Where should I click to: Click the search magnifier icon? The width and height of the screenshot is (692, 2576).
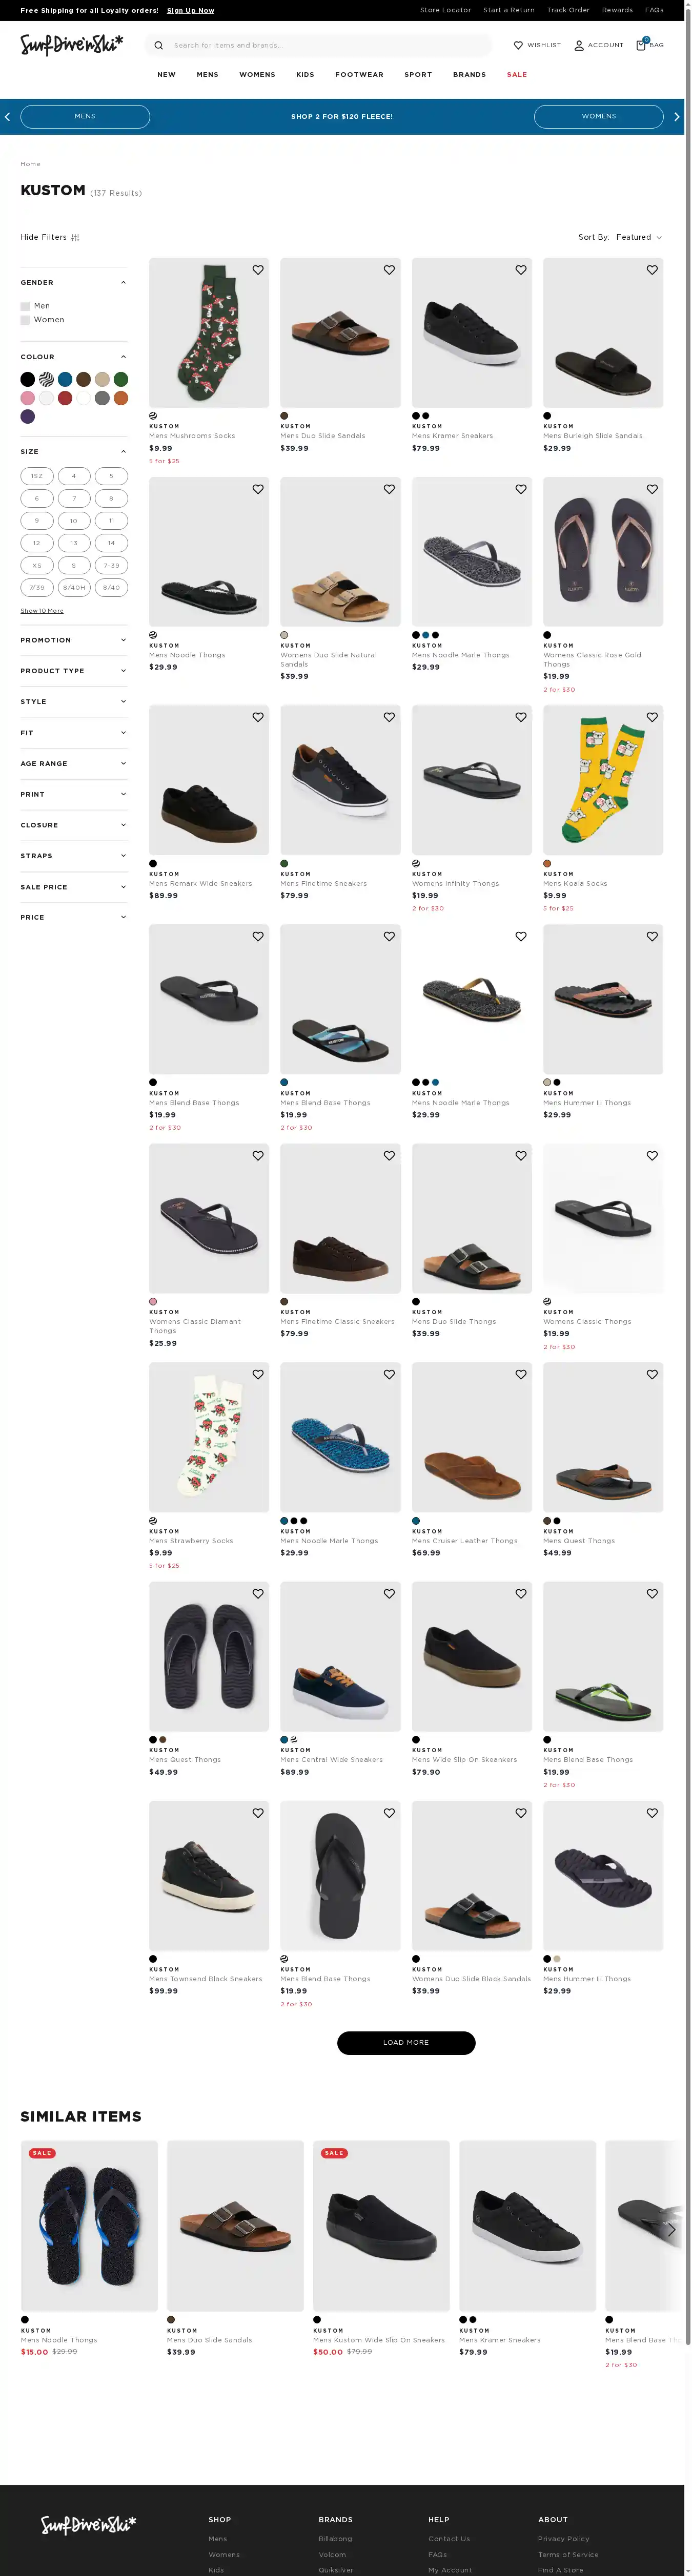[158, 45]
